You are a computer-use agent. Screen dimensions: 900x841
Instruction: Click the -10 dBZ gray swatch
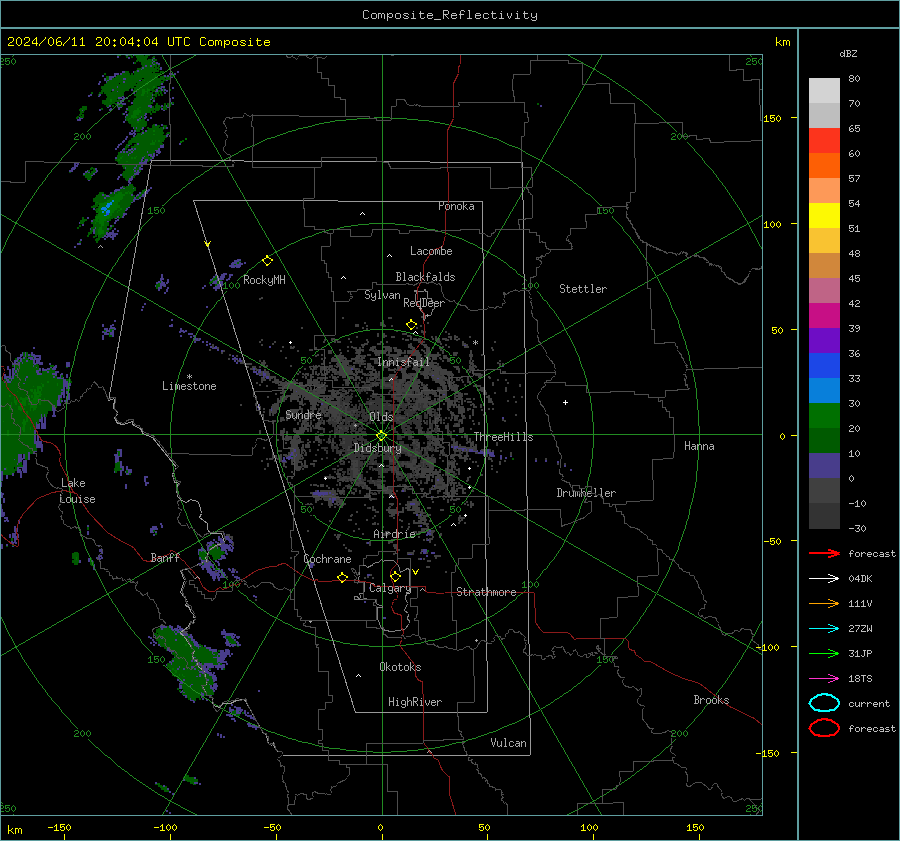point(824,515)
